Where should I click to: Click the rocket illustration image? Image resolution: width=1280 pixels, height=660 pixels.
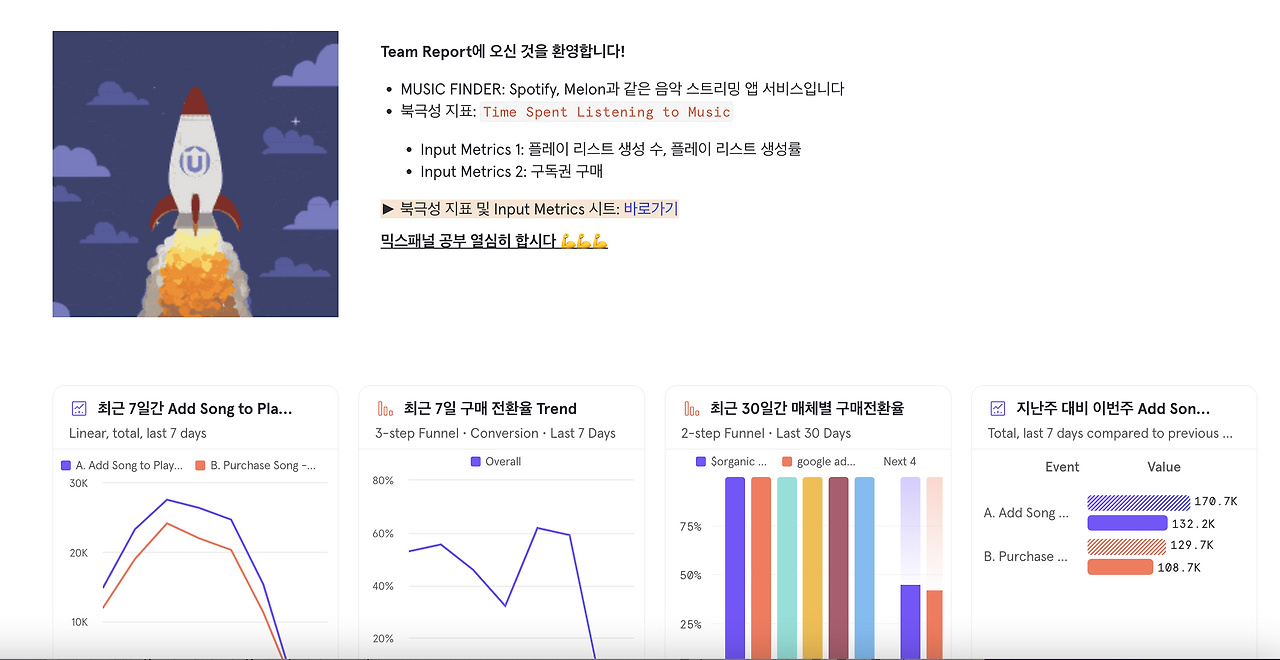pos(195,173)
